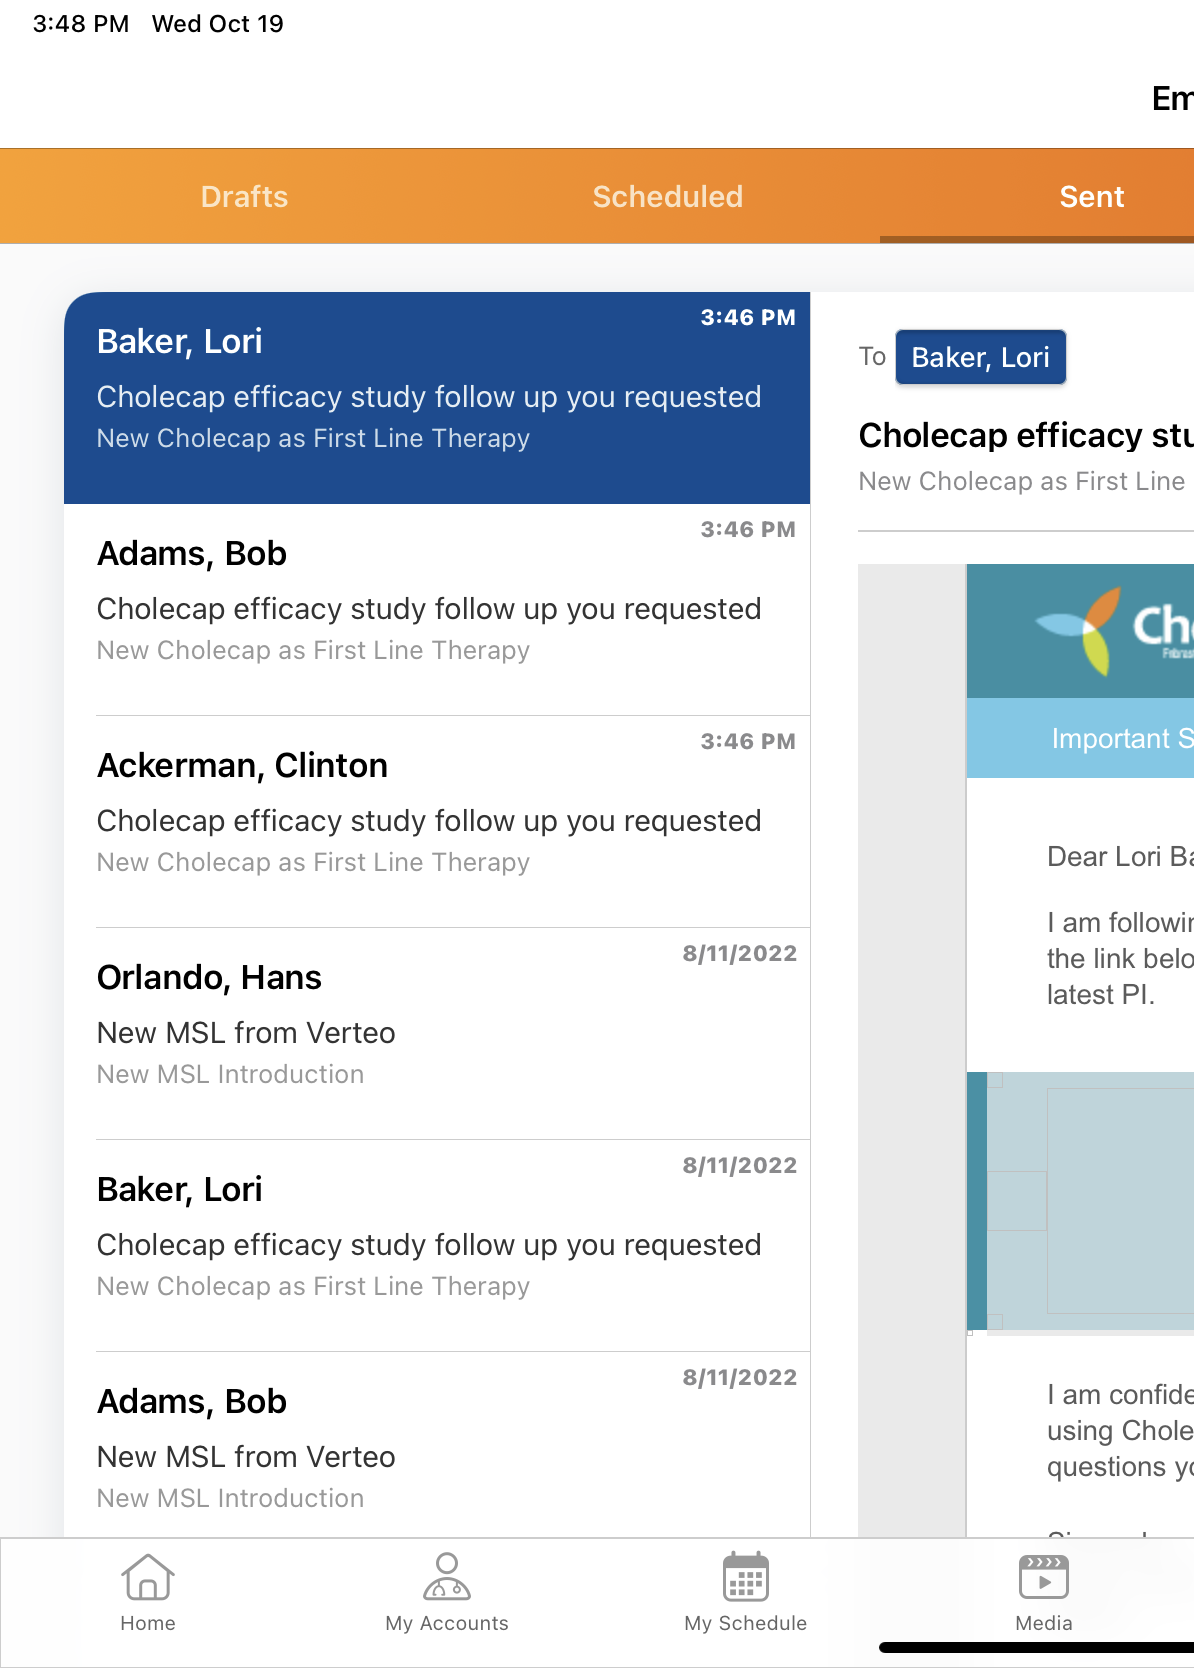The width and height of the screenshot is (1194, 1668).
Task: Click the Cholecap efficacy subject heading in preview
Action: [x=1025, y=436]
